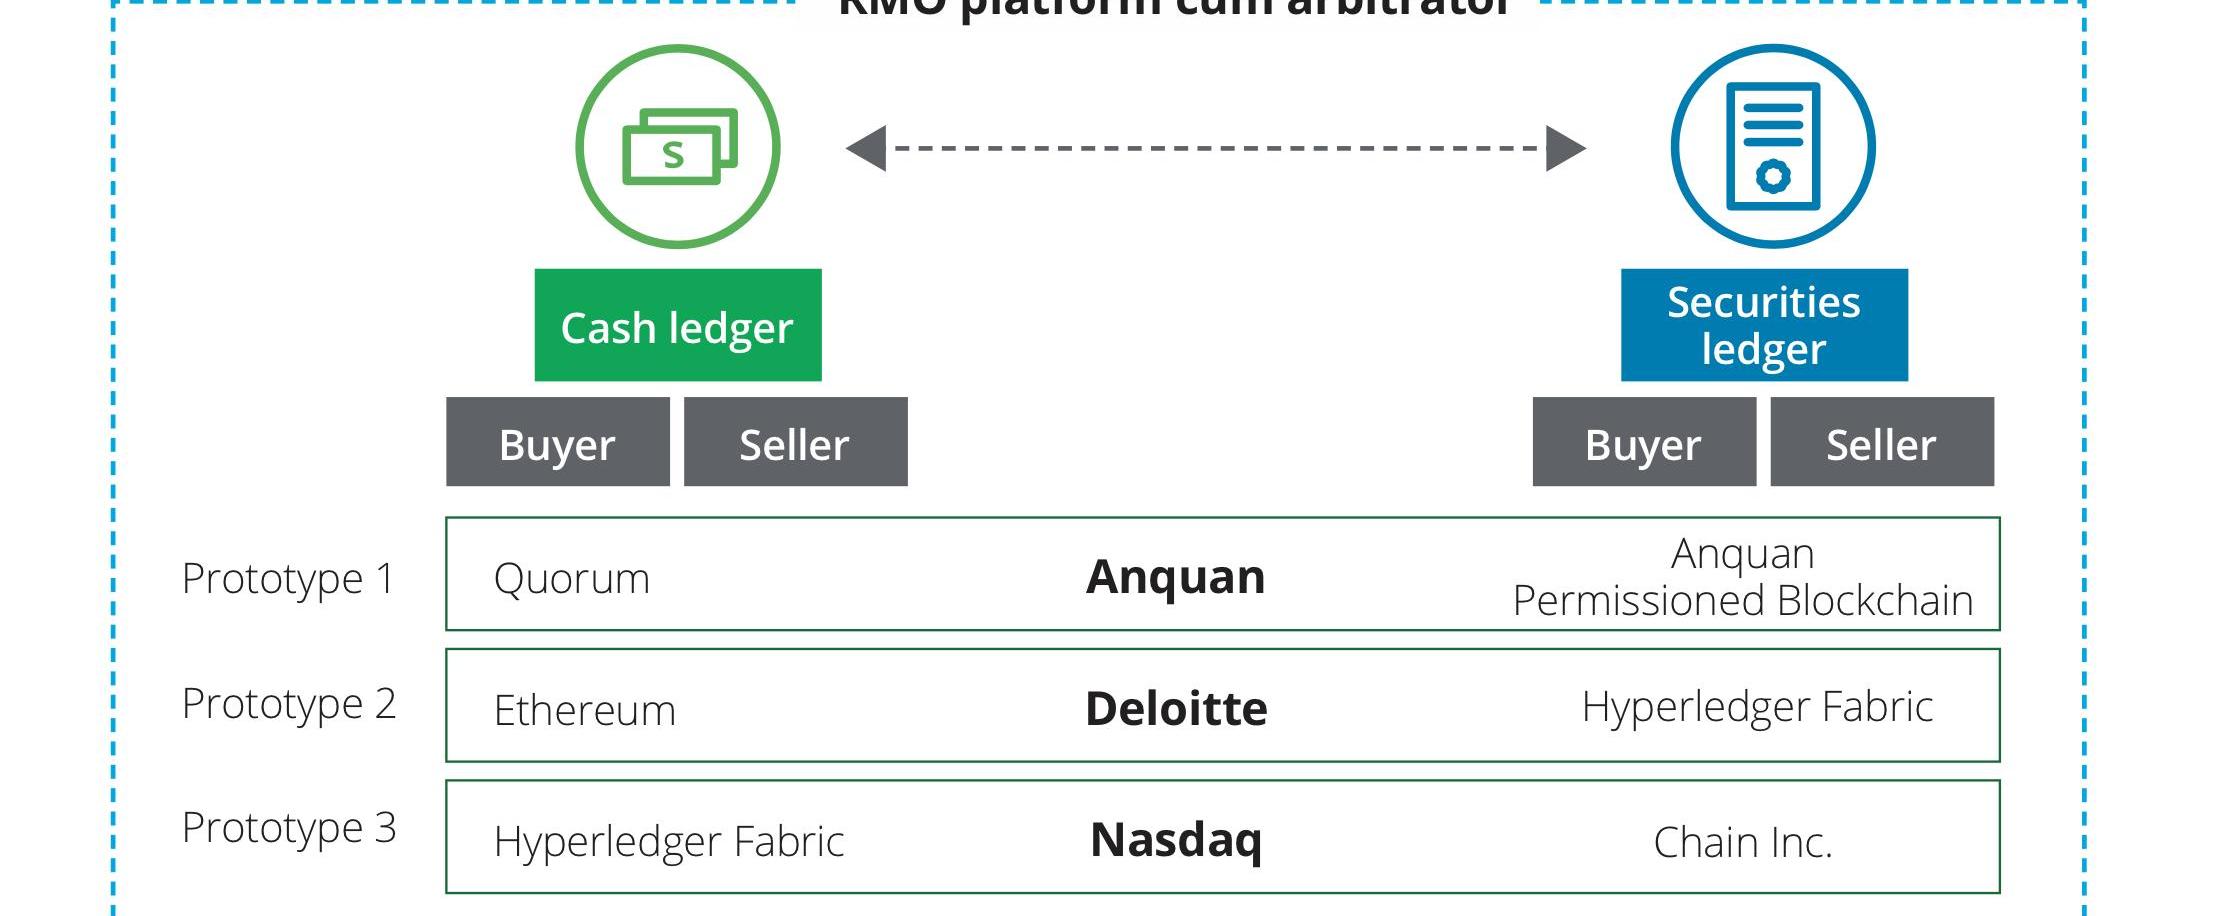
Task: Select the green Cash ledger box
Action: (x=678, y=326)
